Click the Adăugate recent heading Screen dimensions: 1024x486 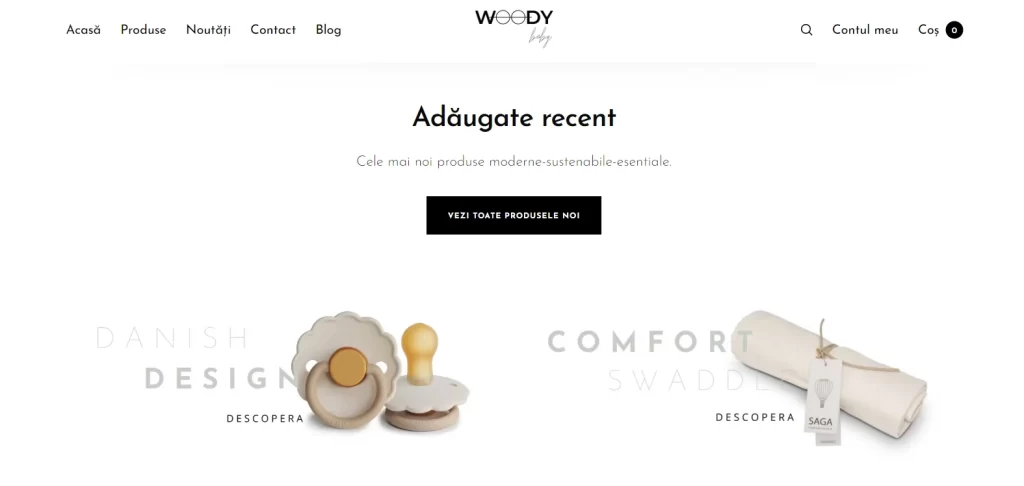514,118
